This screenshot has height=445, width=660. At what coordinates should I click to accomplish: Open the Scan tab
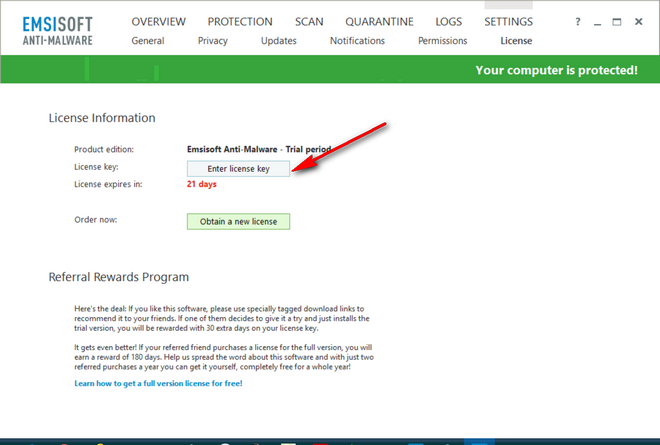pyautogui.click(x=309, y=21)
